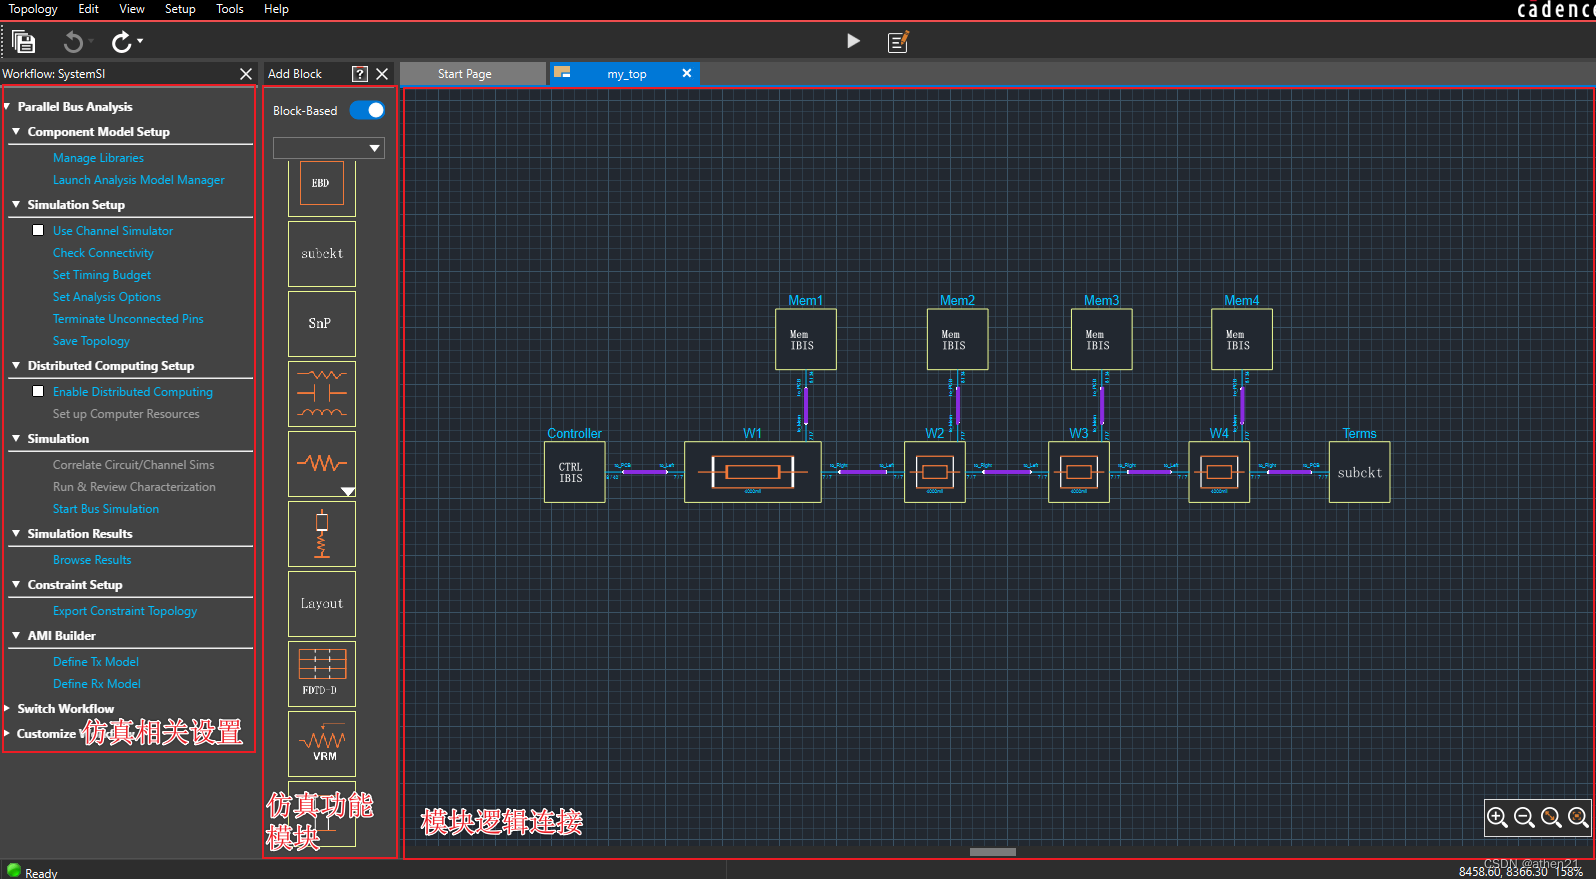1596x879 pixels.
Task: Click the Undo arrow icon
Action: tap(73, 41)
